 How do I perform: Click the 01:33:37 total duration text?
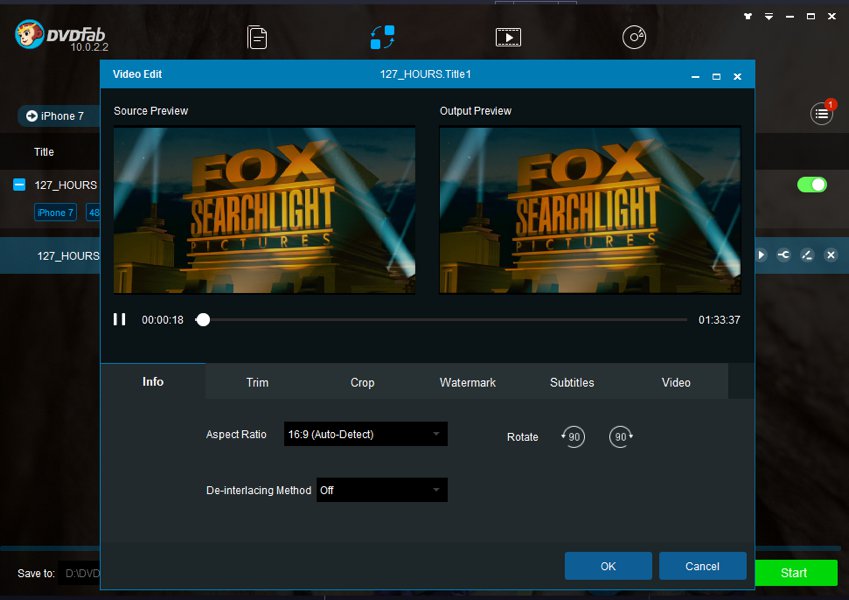click(719, 320)
